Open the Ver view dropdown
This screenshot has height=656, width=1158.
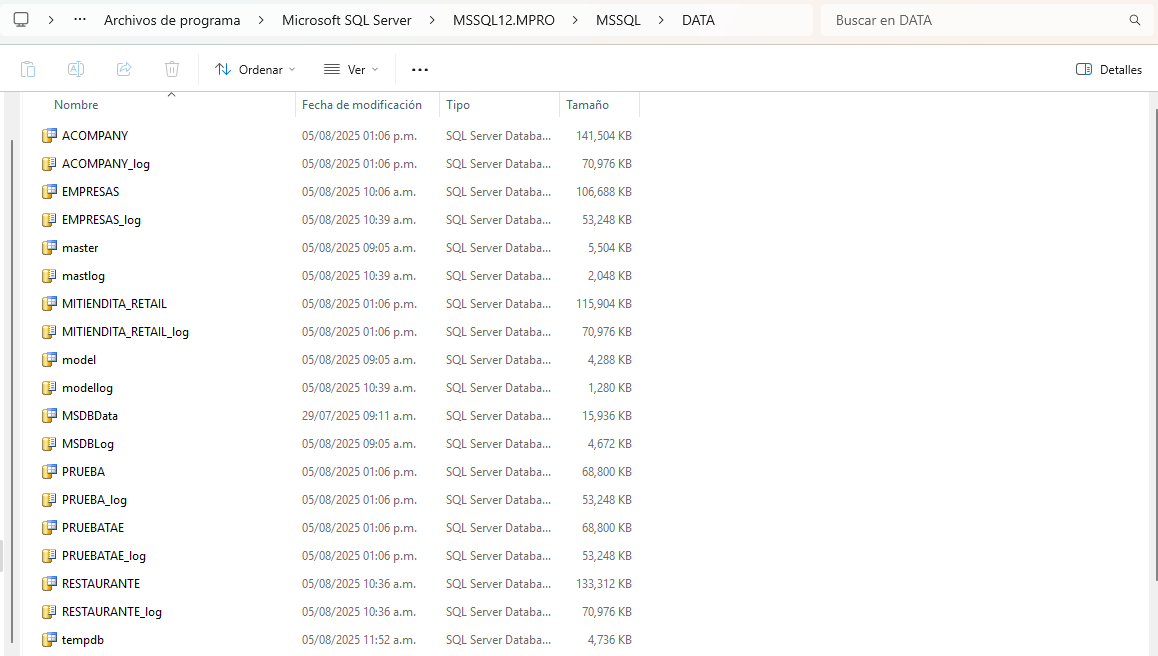351,69
